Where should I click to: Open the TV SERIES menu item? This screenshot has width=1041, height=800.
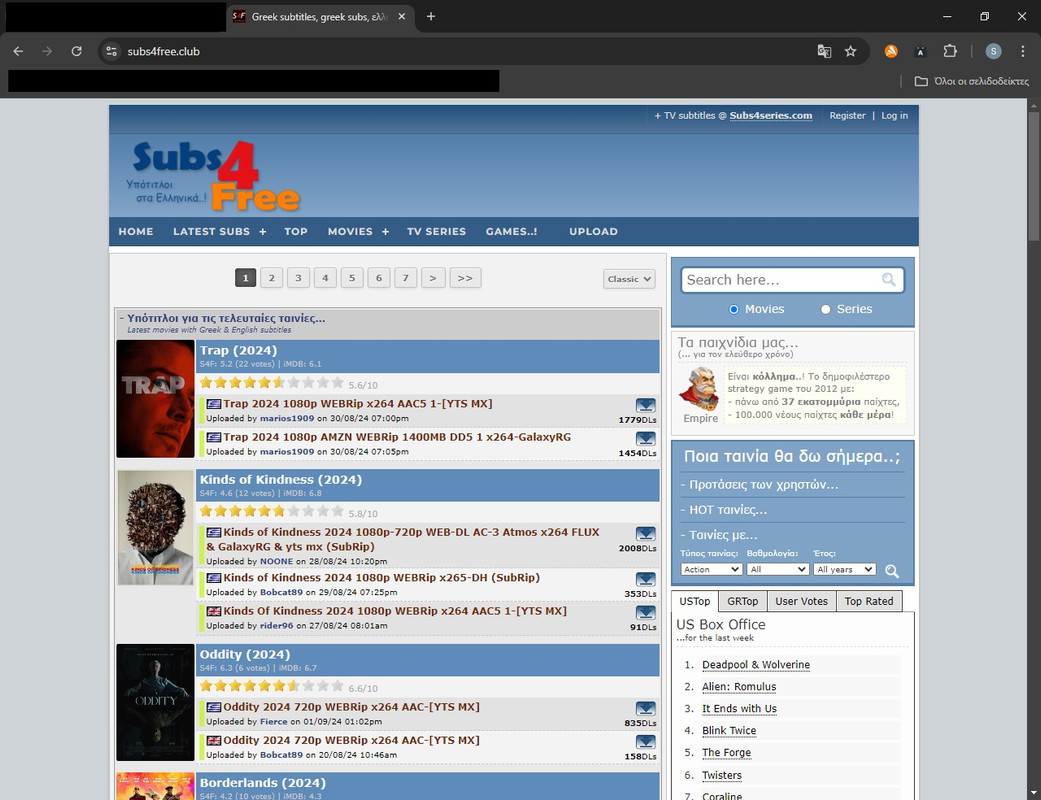(436, 232)
